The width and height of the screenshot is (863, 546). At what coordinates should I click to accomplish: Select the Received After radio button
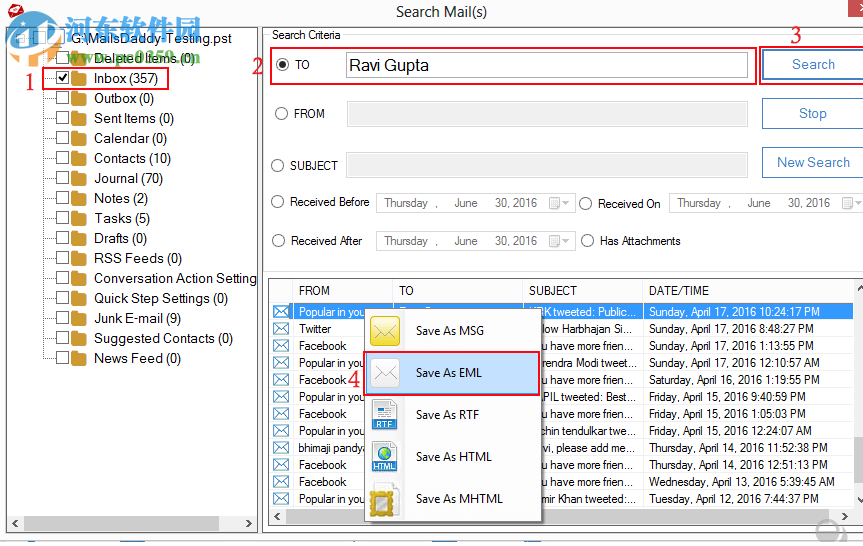278,241
